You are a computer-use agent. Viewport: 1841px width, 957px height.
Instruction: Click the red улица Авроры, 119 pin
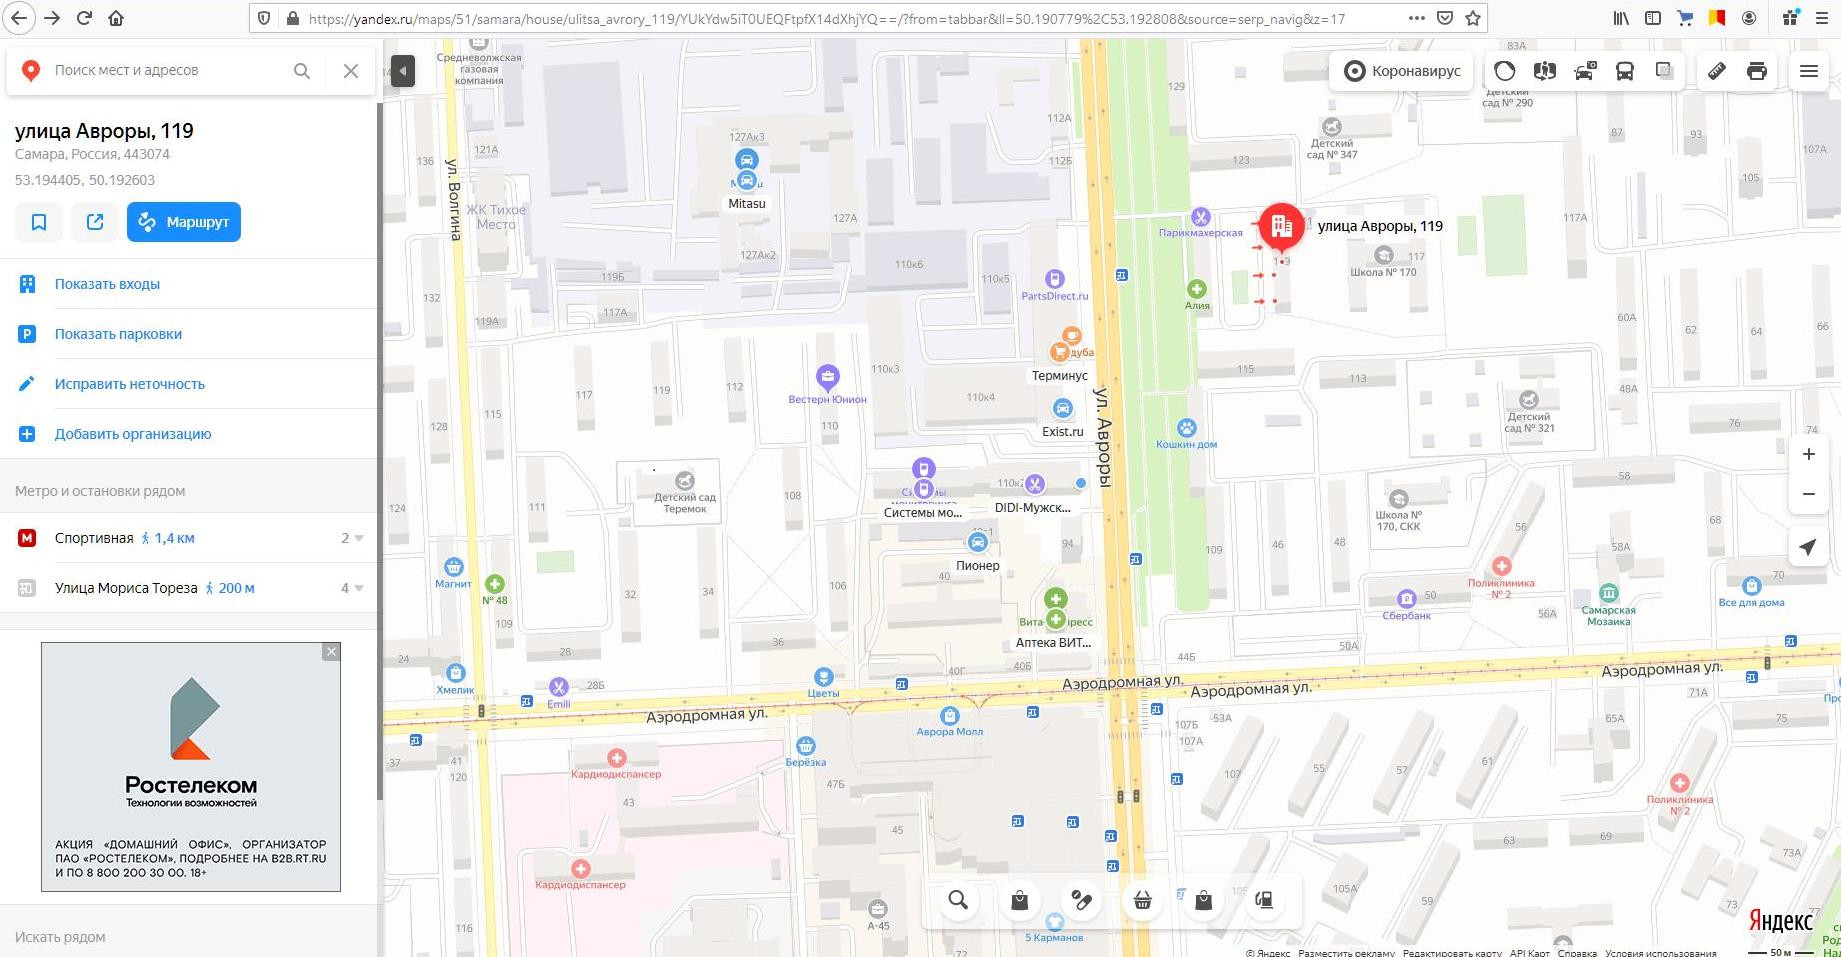point(1281,228)
